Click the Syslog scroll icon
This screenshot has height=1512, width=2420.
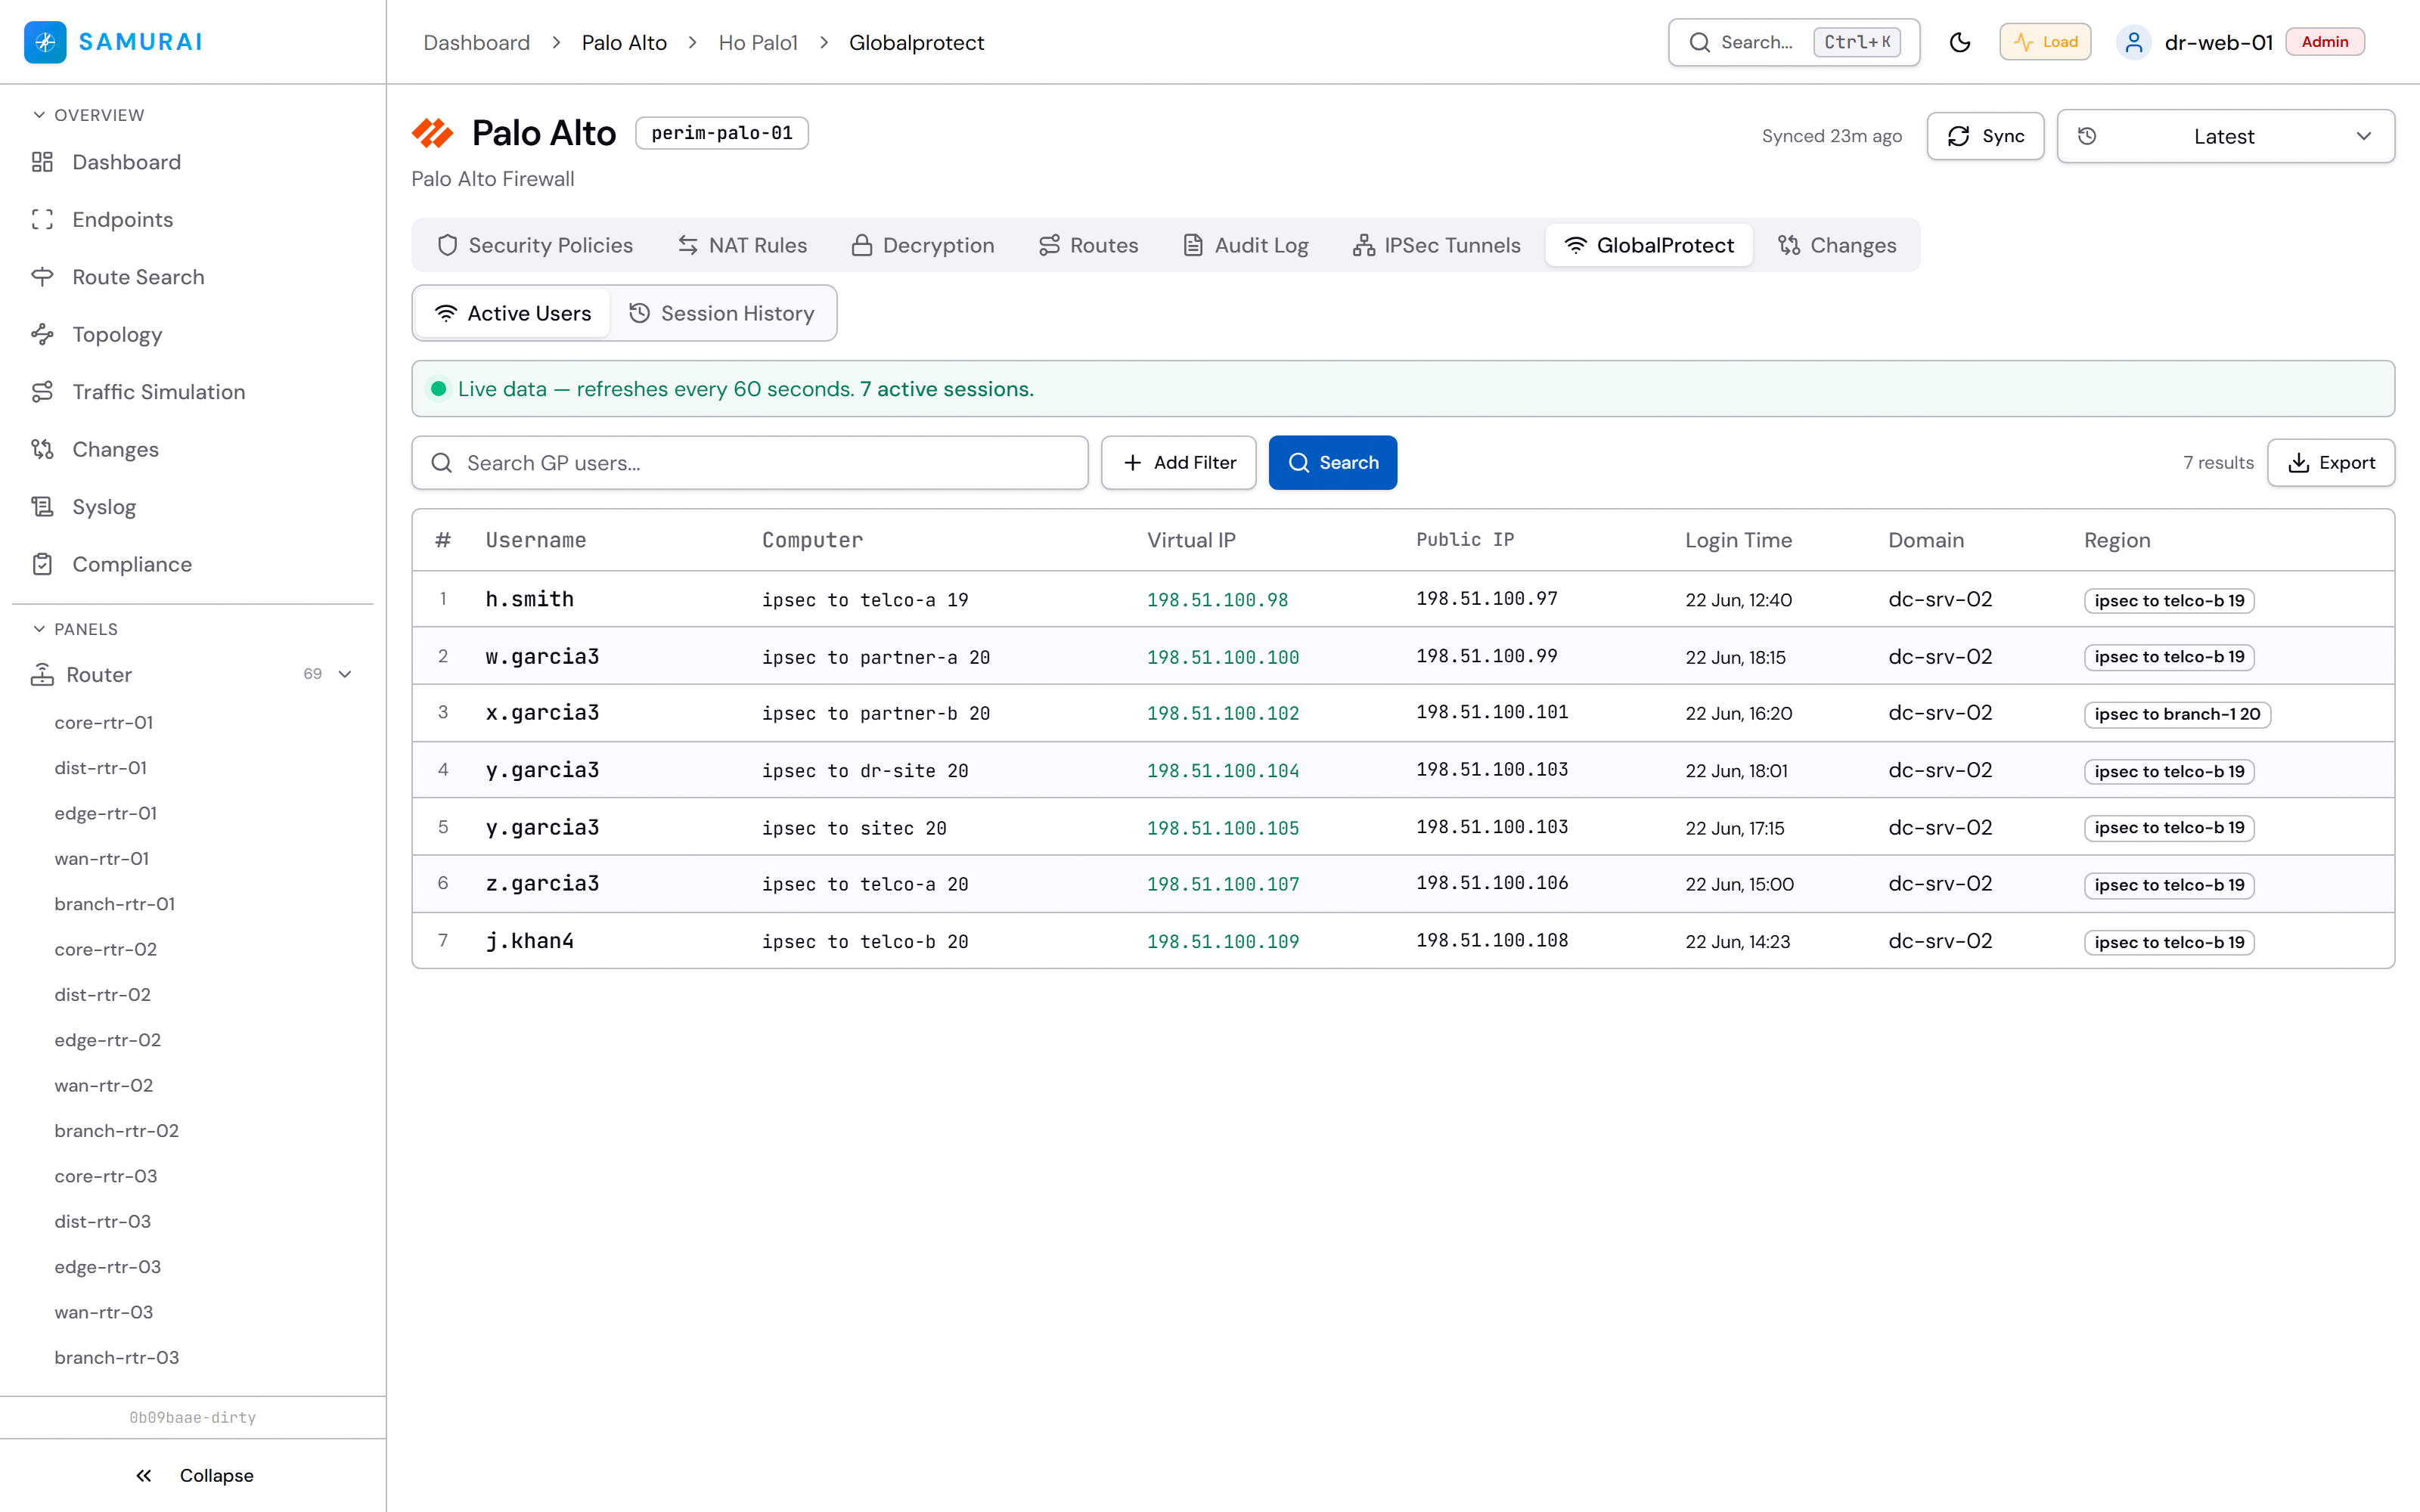[42, 507]
